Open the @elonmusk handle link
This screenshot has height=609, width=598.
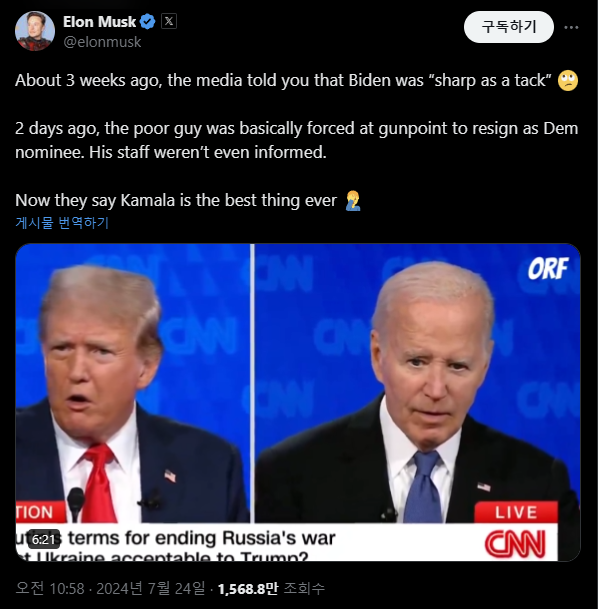pos(102,42)
